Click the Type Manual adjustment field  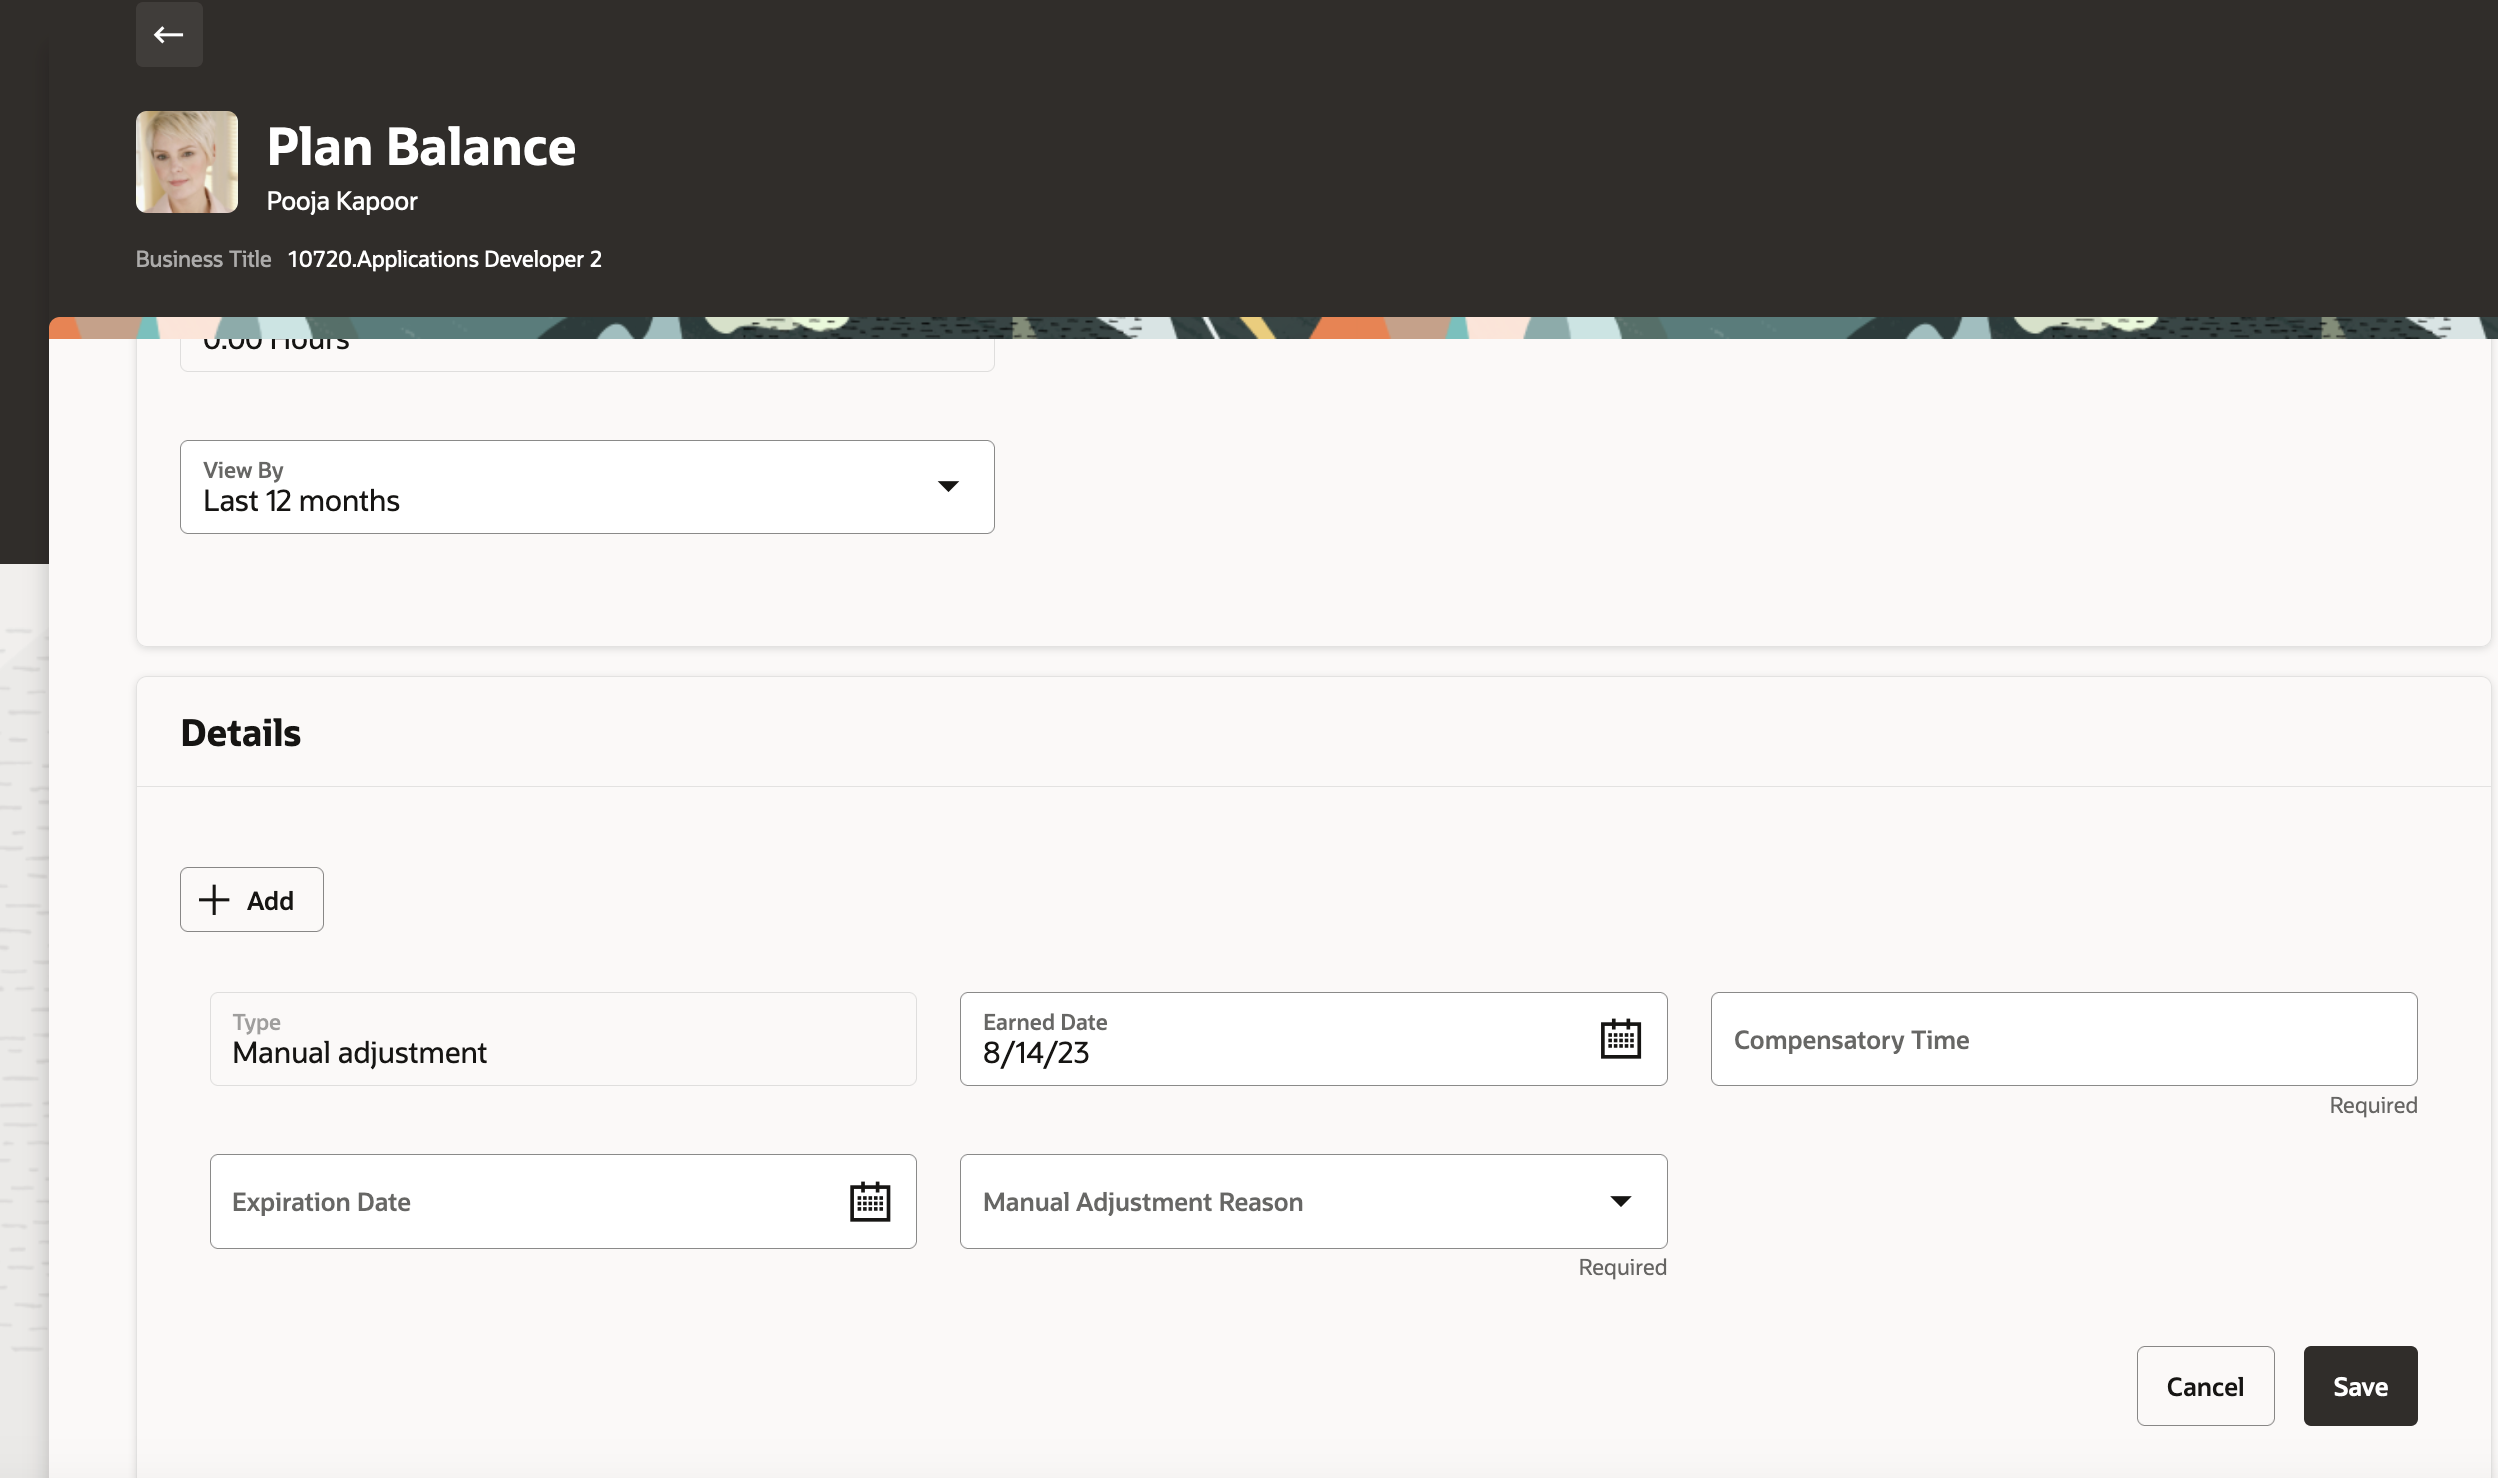coord(562,1040)
